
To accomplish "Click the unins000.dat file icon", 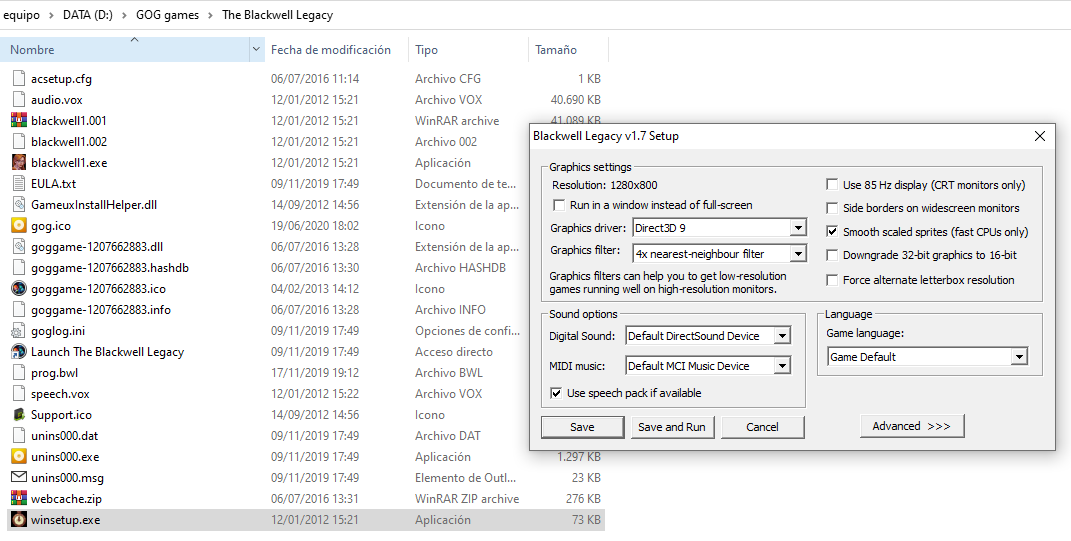I will coord(18,436).
